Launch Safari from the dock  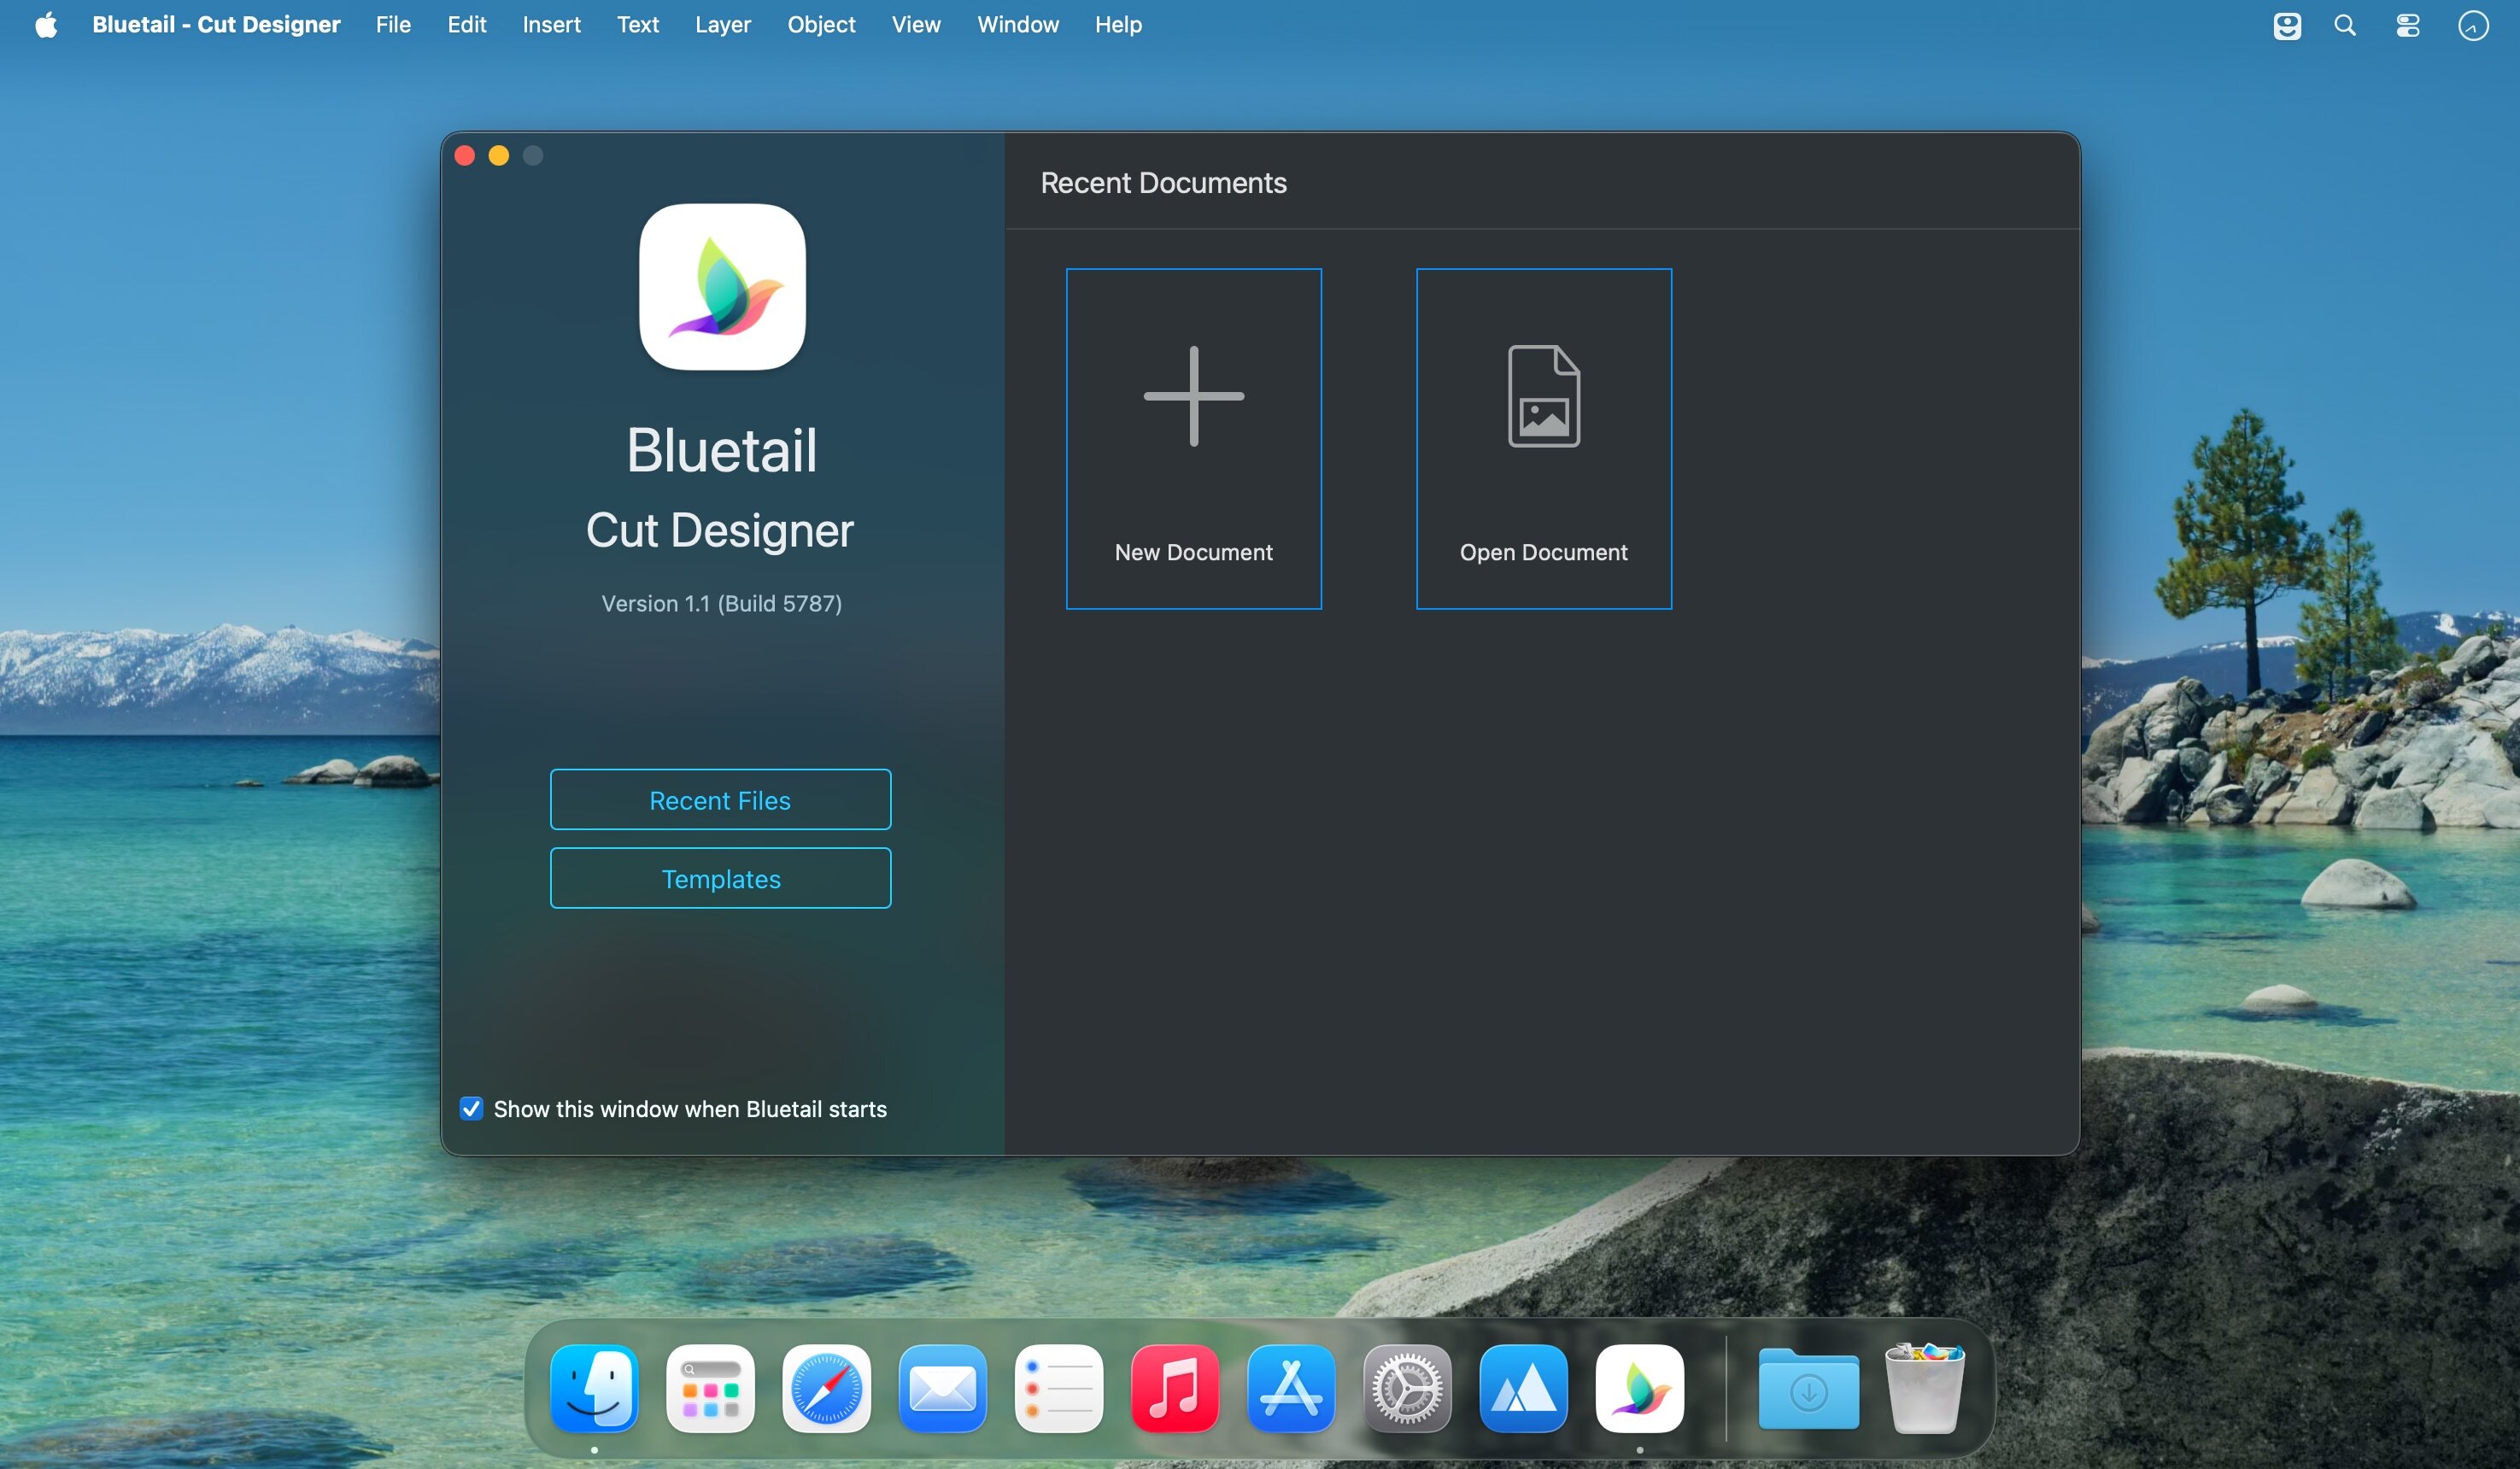point(826,1388)
